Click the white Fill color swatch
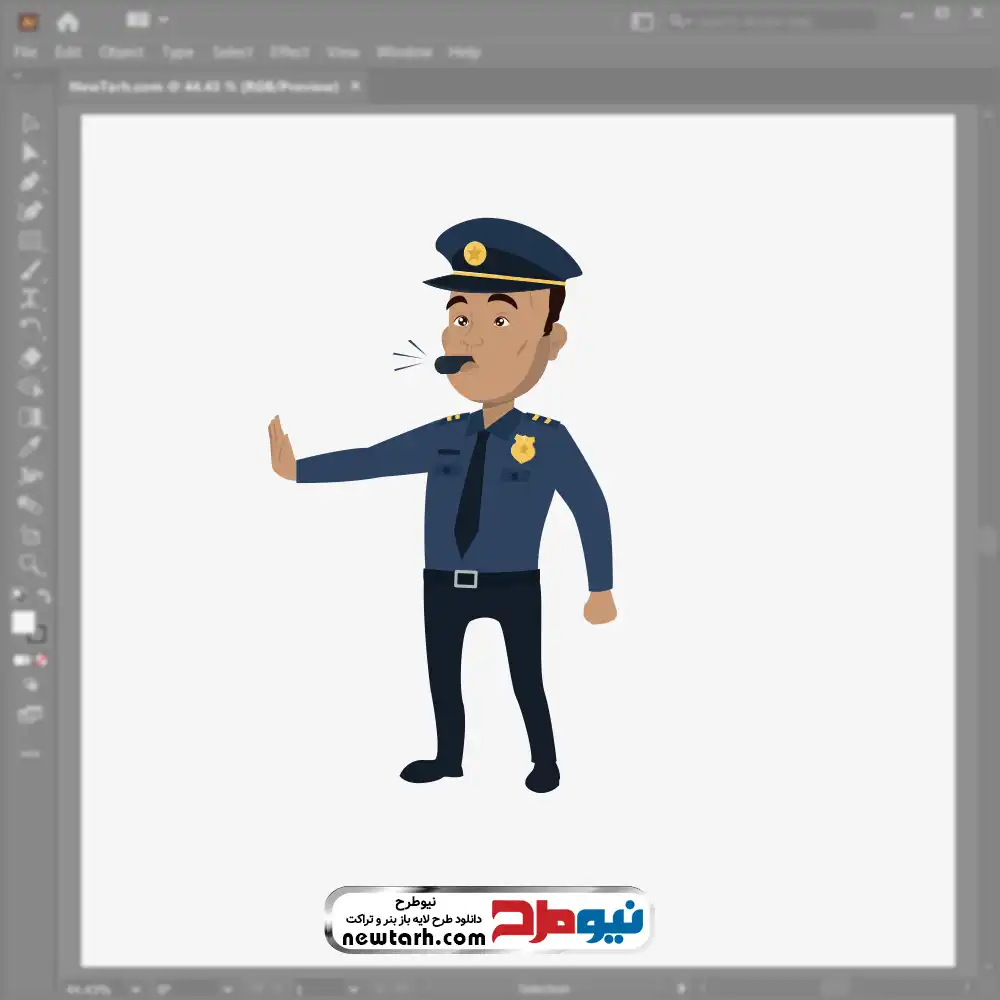Viewport: 1000px width, 1000px height. (x=23, y=622)
